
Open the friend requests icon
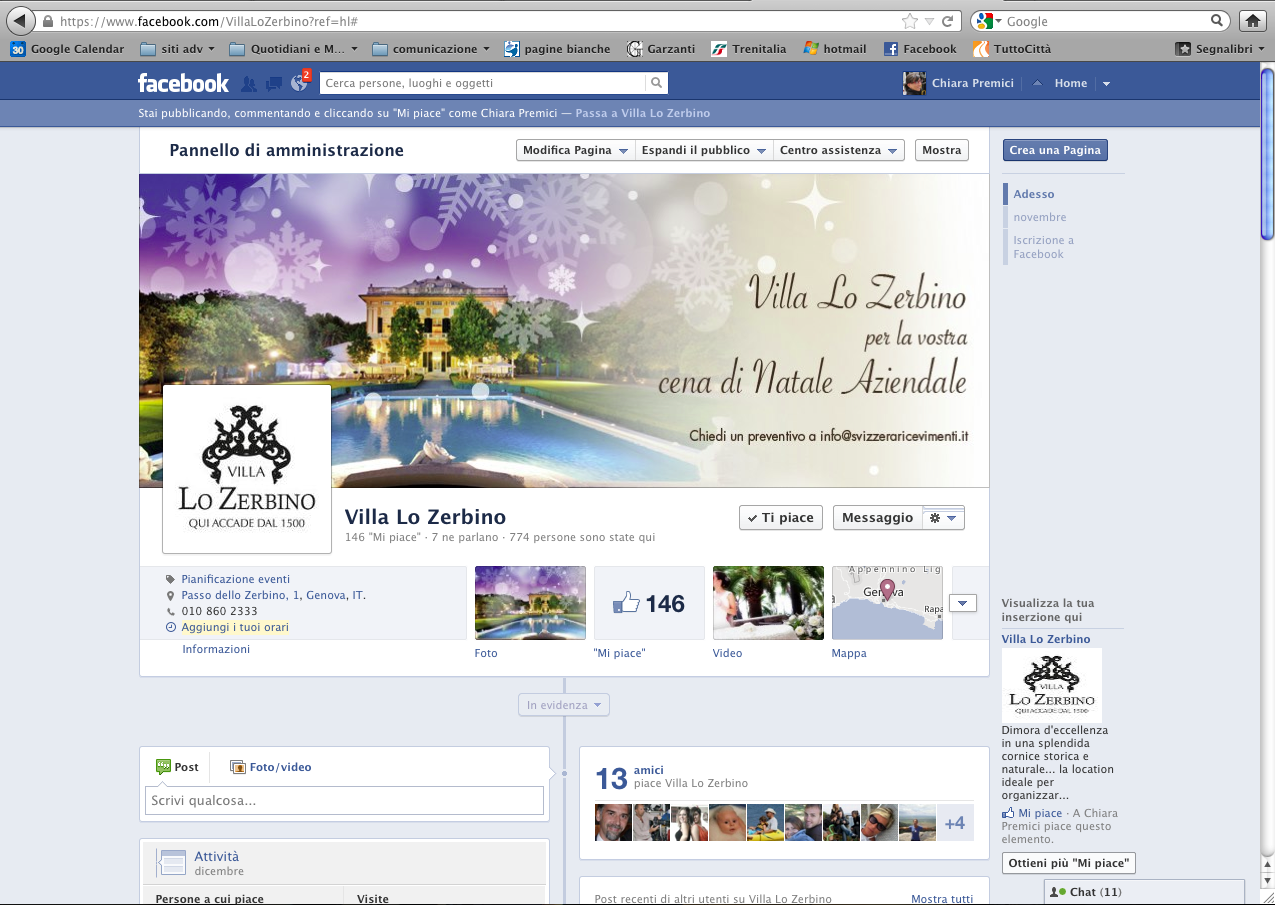[249, 84]
